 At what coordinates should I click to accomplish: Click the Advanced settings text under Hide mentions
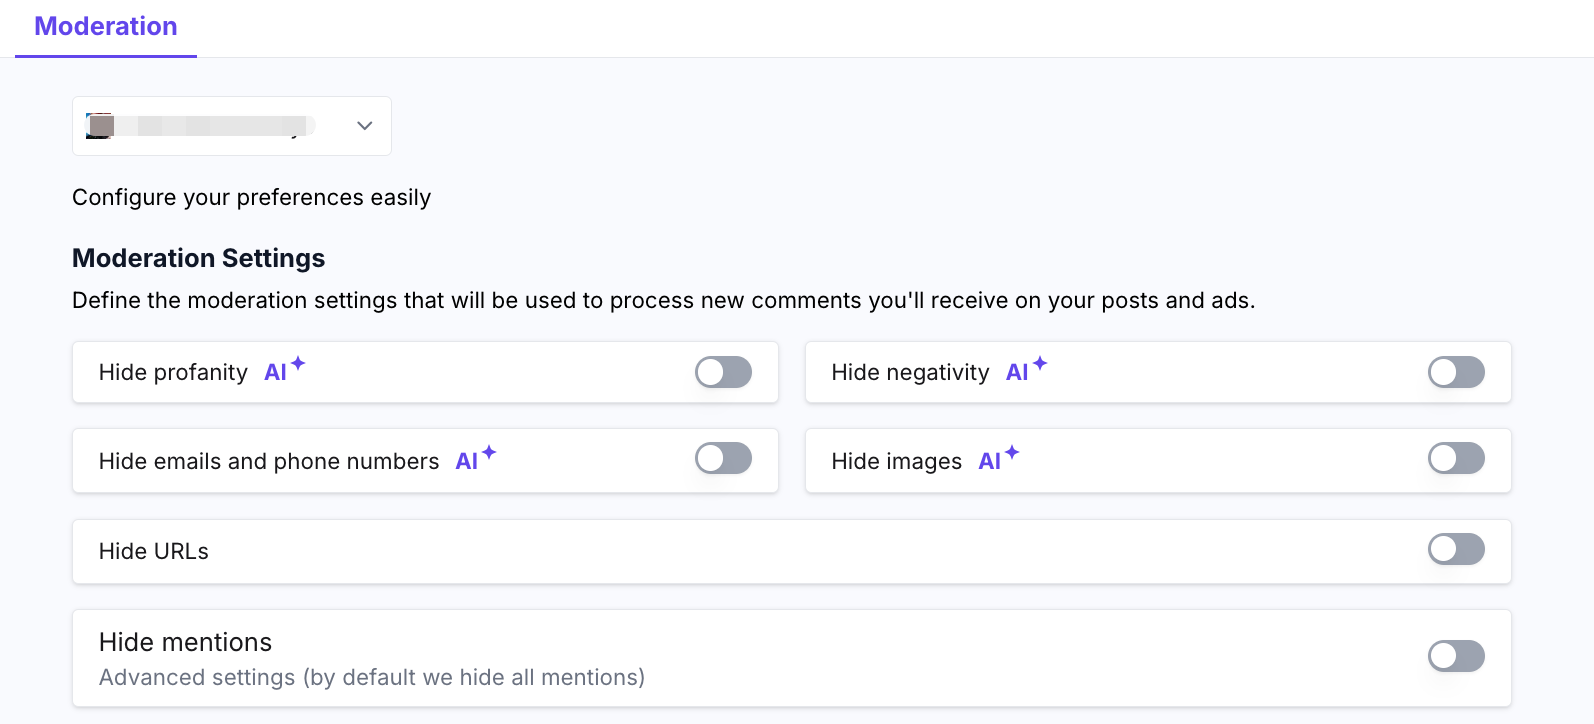(372, 677)
